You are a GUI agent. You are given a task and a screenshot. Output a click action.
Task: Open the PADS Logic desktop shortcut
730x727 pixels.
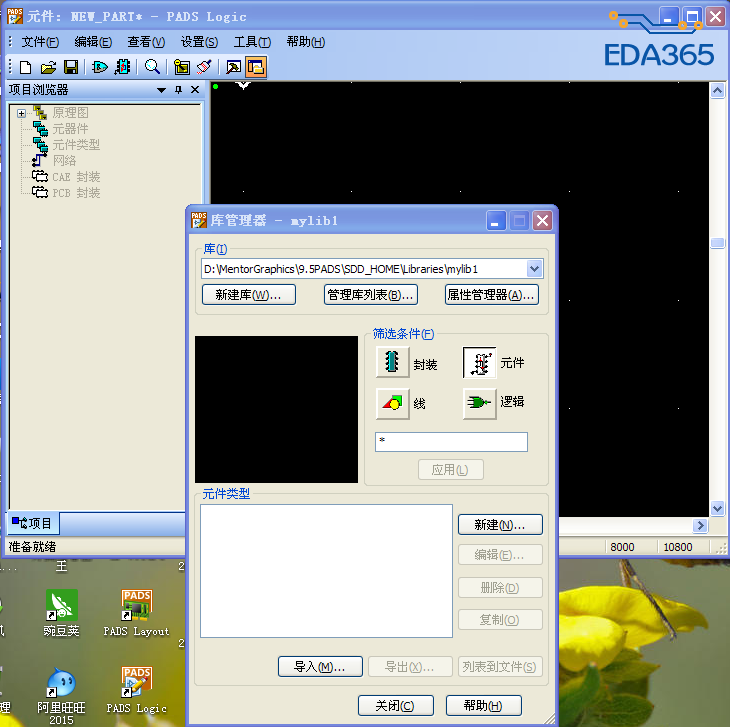[136, 690]
